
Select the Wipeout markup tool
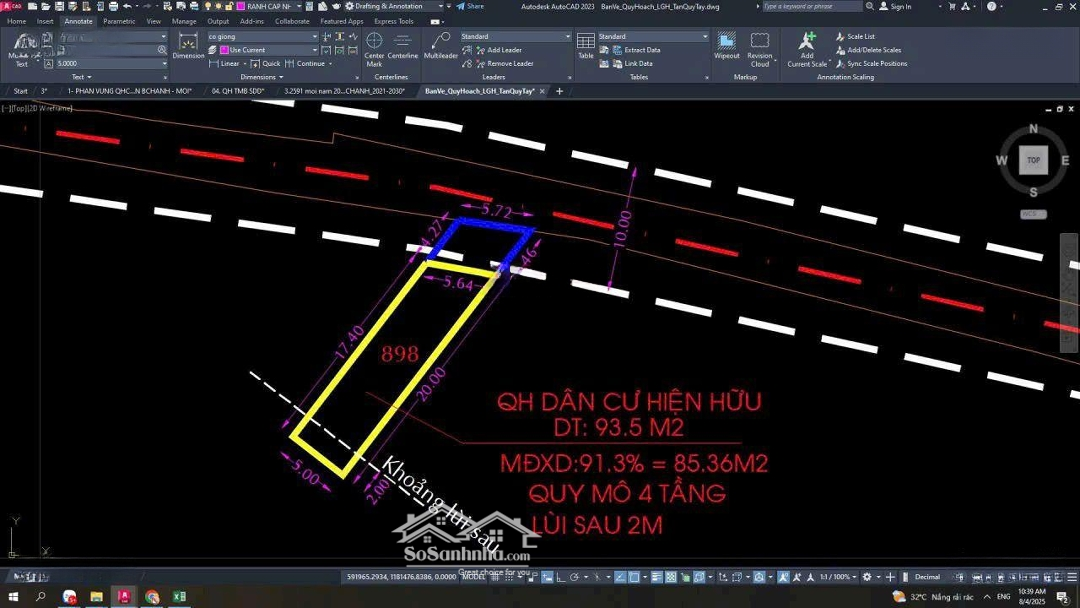click(727, 46)
